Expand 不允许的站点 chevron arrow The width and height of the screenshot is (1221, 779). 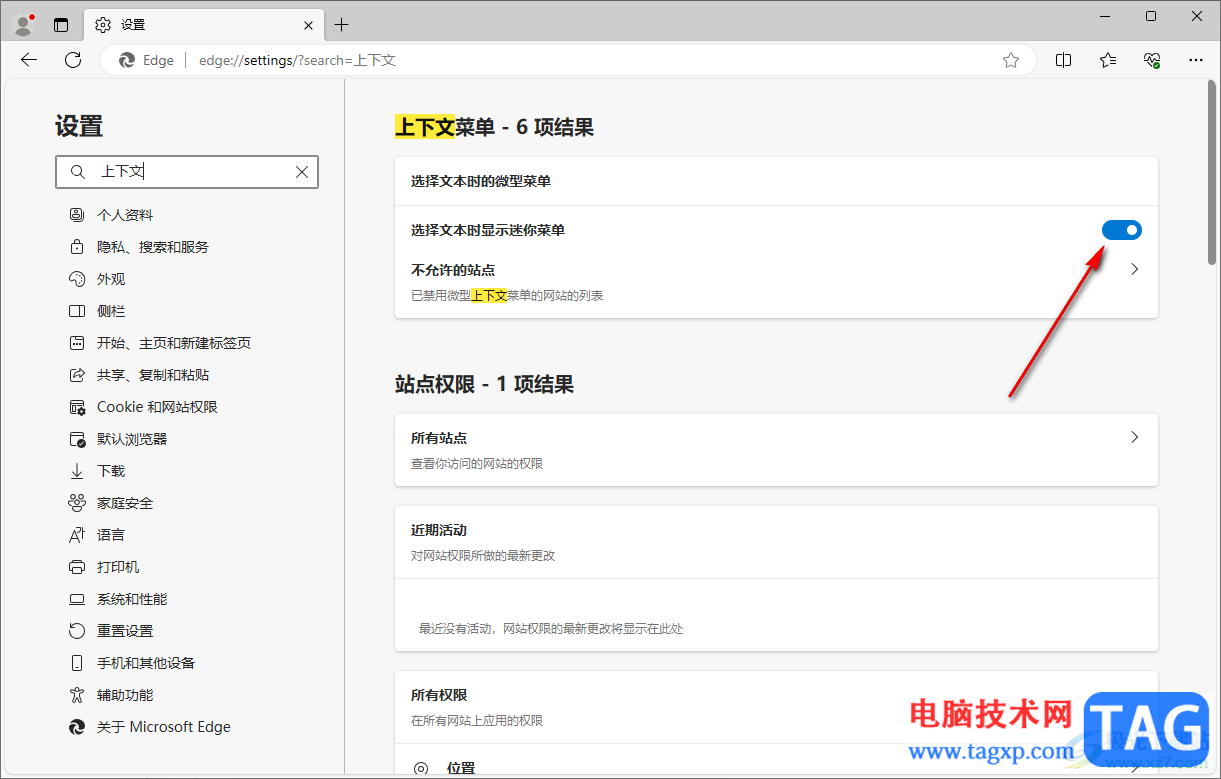[x=1134, y=269]
